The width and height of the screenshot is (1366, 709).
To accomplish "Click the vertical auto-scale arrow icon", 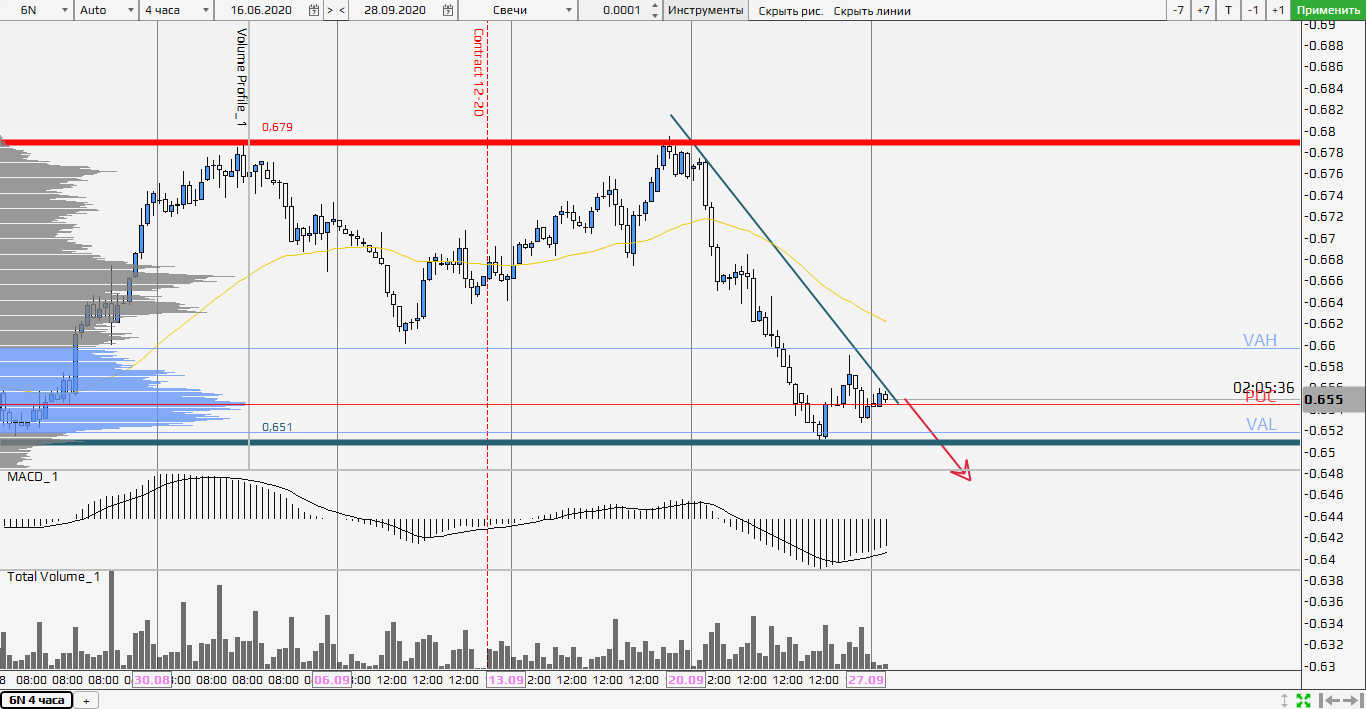I will click(1285, 700).
